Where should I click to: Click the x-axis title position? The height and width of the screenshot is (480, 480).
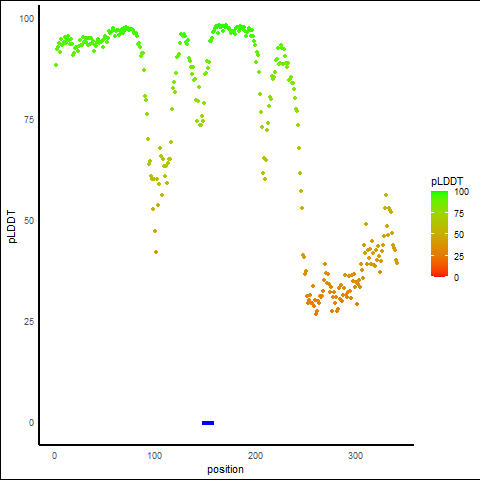pos(225,469)
